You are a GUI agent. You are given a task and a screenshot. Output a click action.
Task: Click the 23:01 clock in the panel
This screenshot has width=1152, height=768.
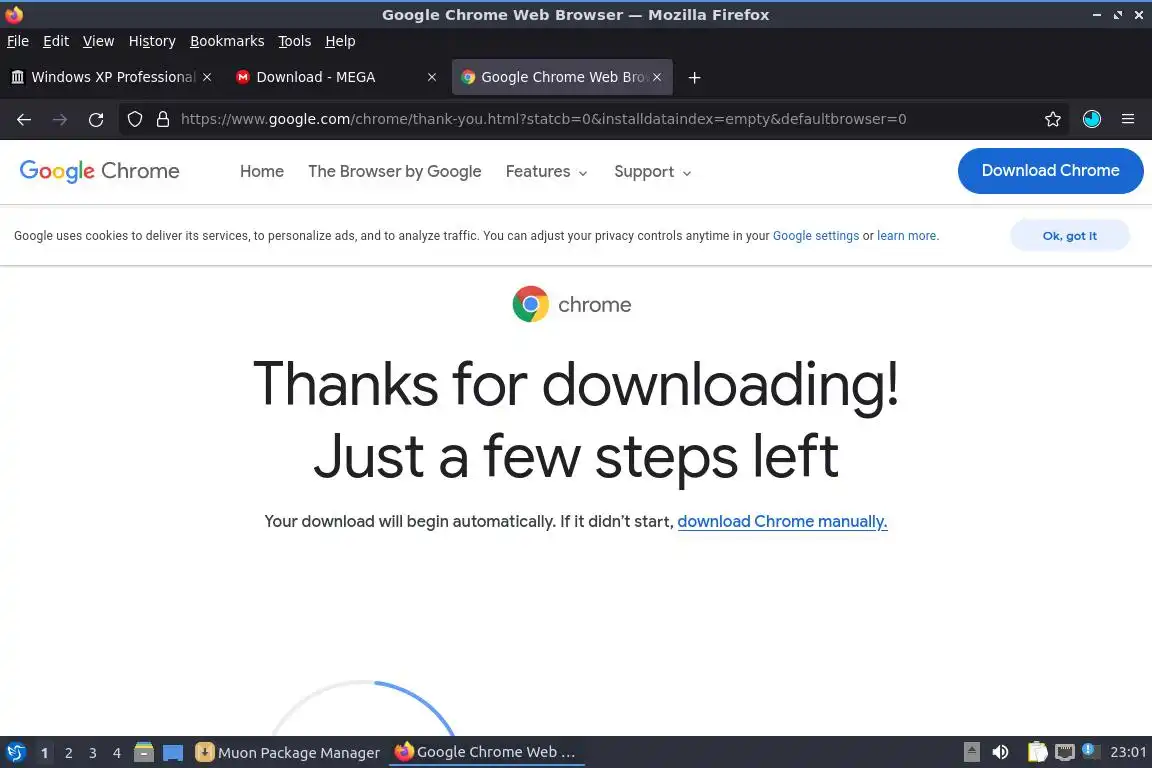pyautogui.click(x=1128, y=752)
